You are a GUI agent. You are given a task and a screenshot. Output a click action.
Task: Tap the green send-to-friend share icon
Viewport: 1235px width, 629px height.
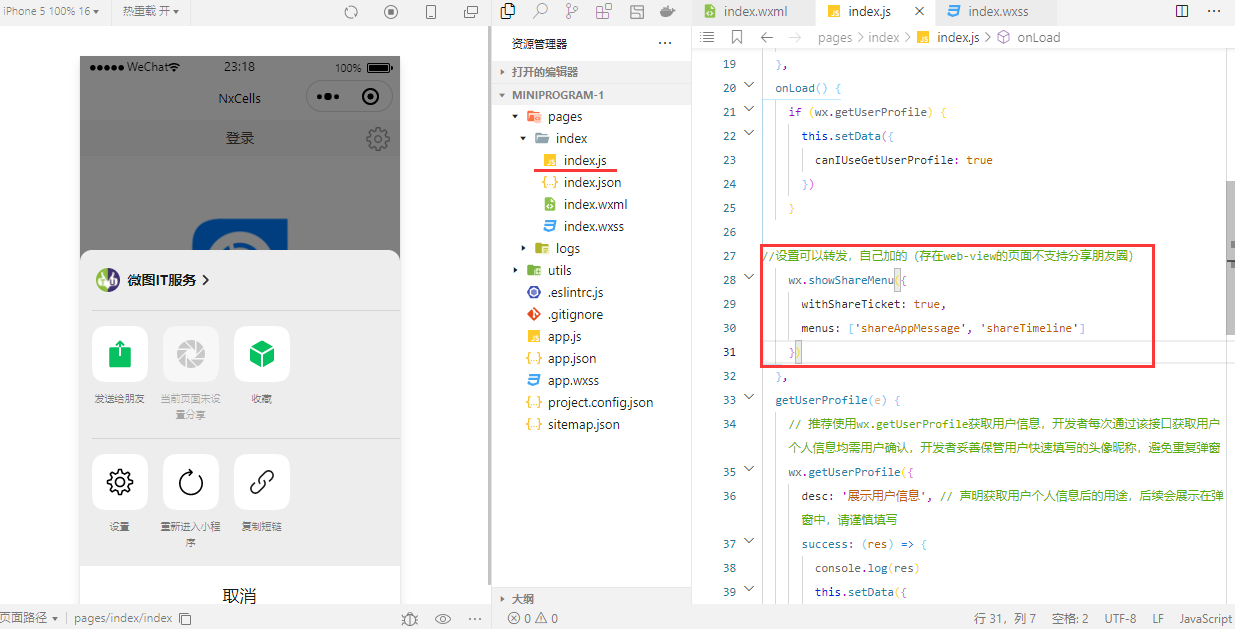point(120,354)
